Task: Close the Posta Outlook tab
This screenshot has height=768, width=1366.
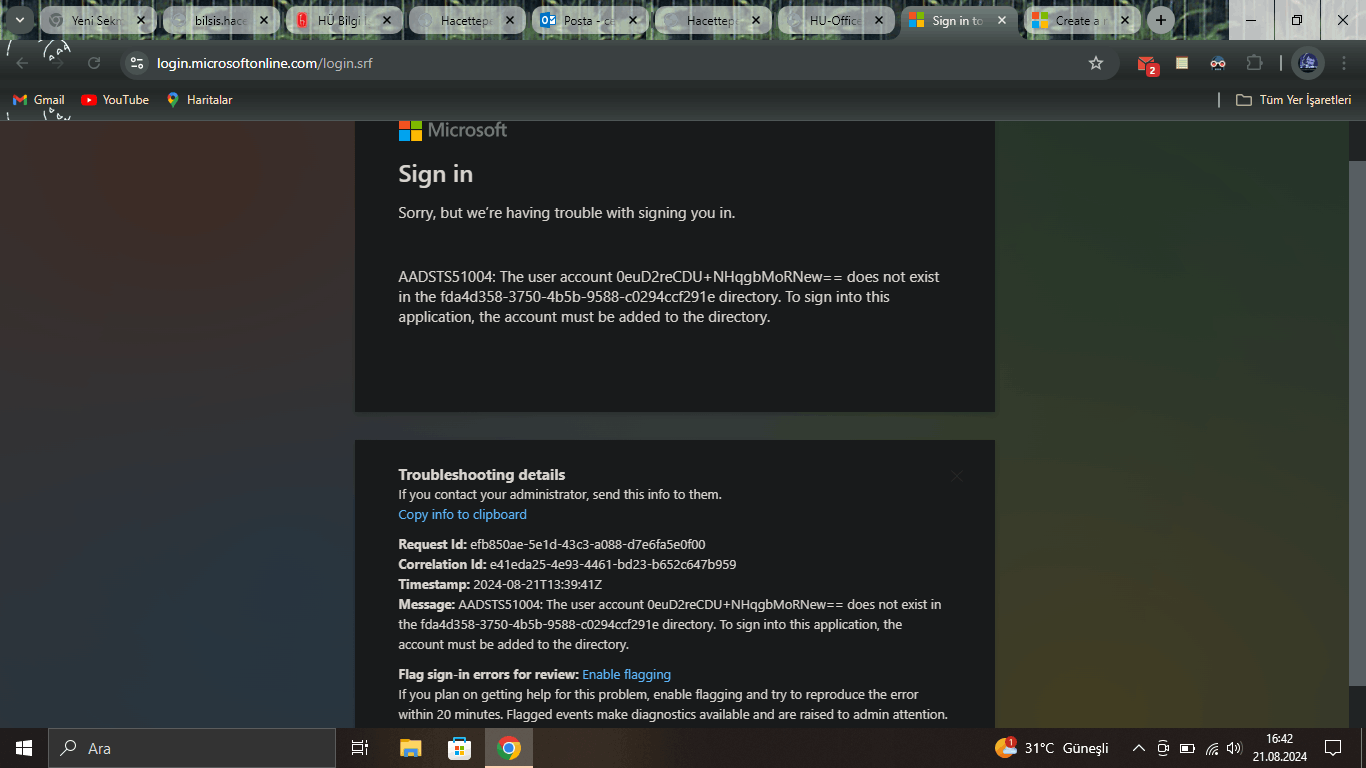Action: coord(633,20)
